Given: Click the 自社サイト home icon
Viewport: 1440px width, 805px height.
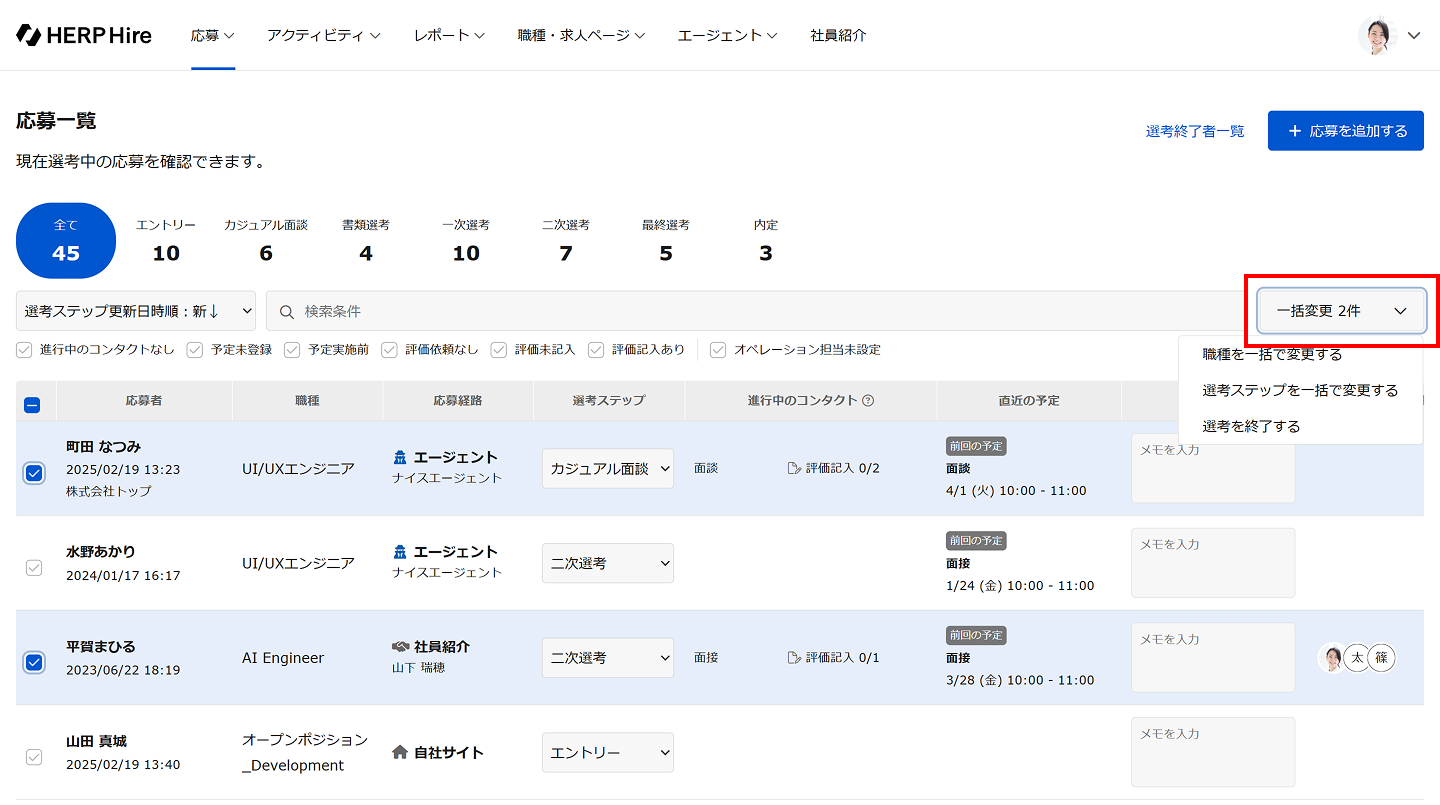Looking at the screenshot, I should click(400, 752).
